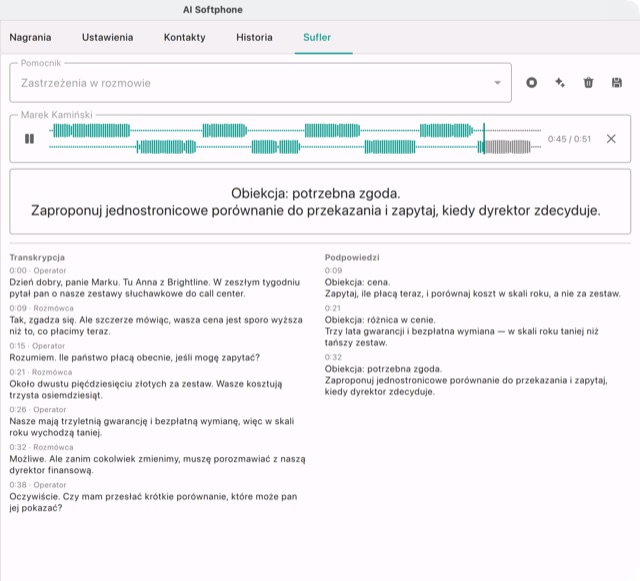Click 'Około dwustu pięćdziesięciu złotych' line
The height and width of the screenshot is (581, 640).
pyautogui.click(x=146, y=390)
